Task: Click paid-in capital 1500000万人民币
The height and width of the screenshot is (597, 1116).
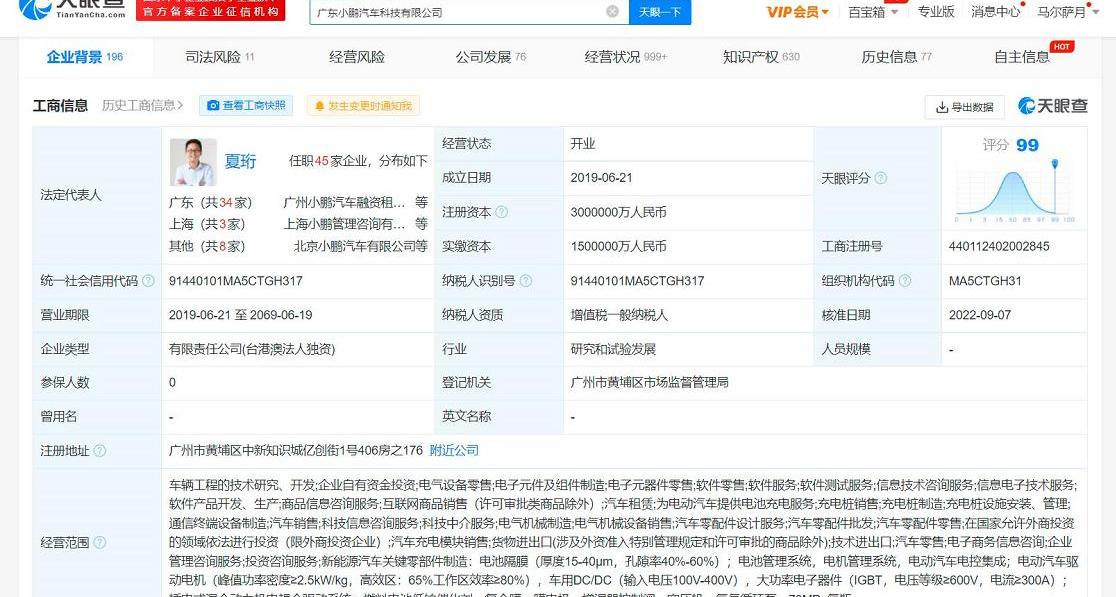Action: [618, 246]
